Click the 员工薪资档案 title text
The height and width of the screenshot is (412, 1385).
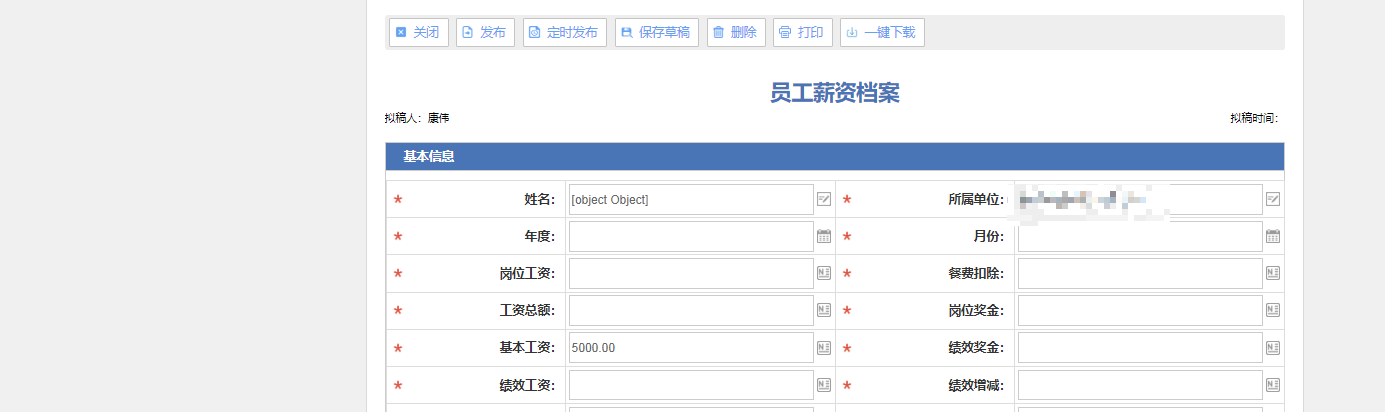pos(834,93)
